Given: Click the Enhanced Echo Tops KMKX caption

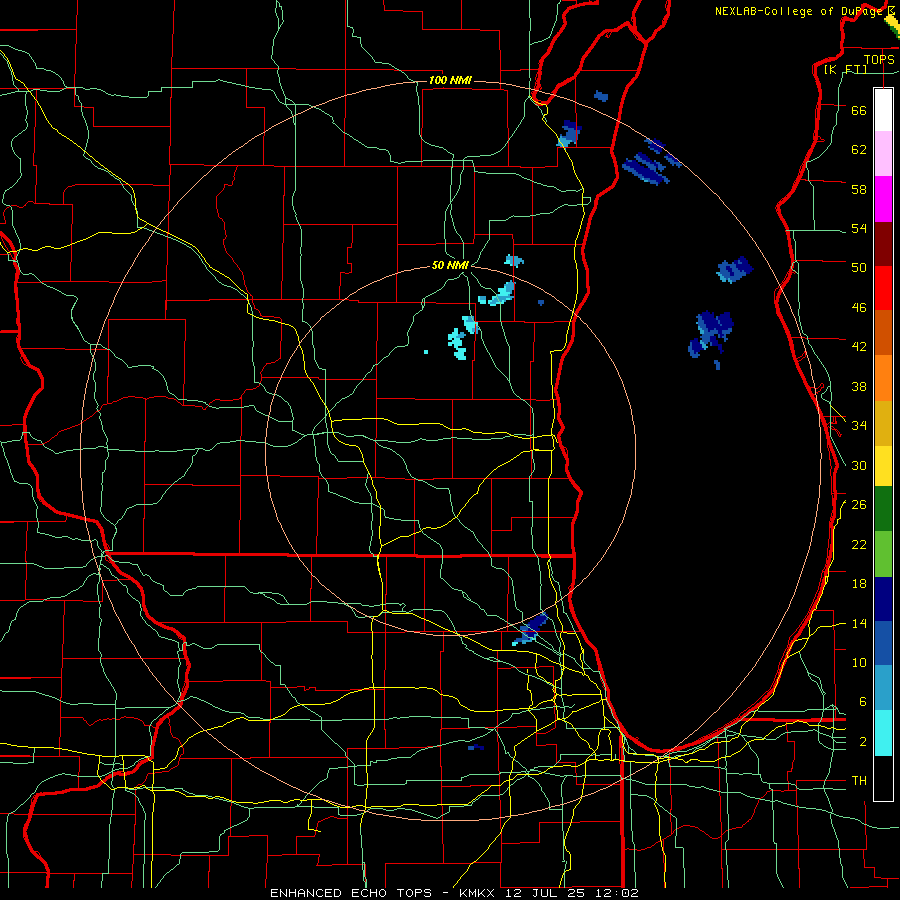Looking at the screenshot, I should tap(454, 893).
